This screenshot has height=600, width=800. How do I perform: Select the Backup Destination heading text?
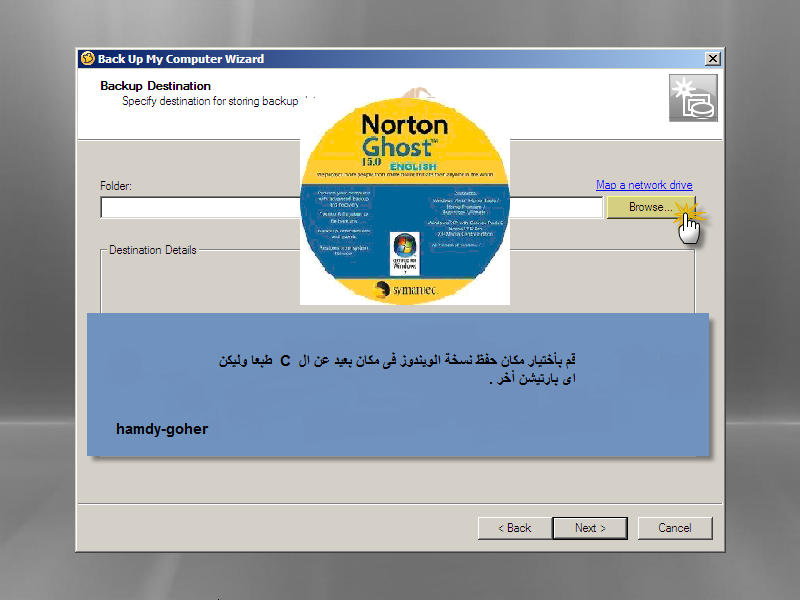[155, 86]
